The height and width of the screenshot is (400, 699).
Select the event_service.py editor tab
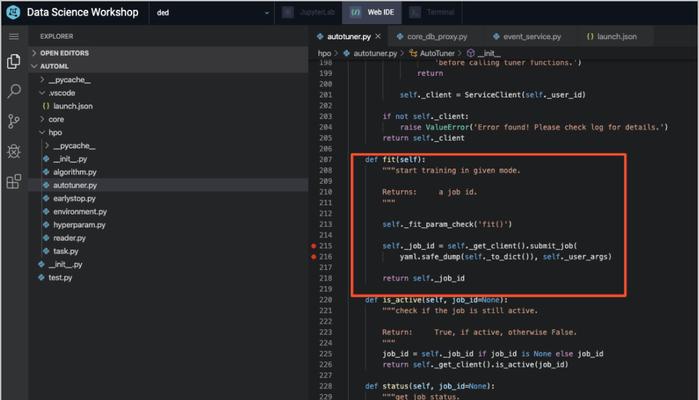tap(527, 37)
